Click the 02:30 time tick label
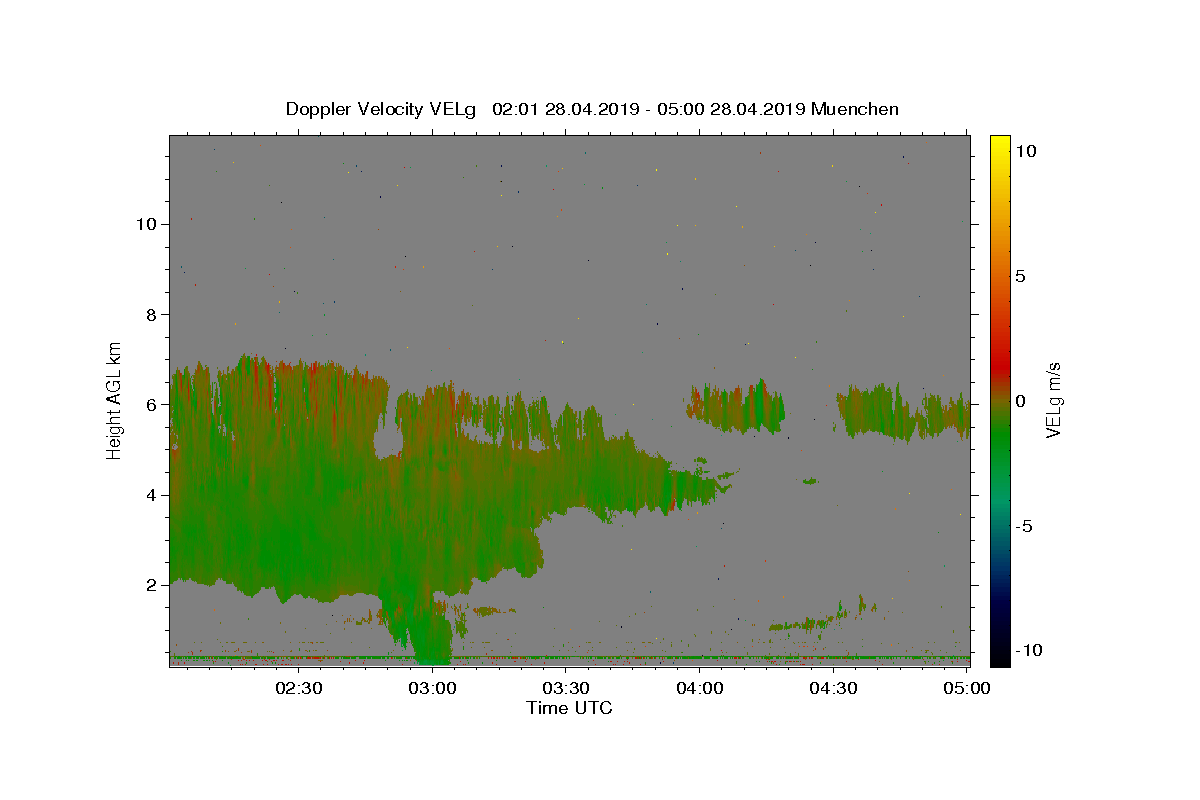Viewport: 1200px width, 800px height. pyautogui.click(x=300, y=688)
